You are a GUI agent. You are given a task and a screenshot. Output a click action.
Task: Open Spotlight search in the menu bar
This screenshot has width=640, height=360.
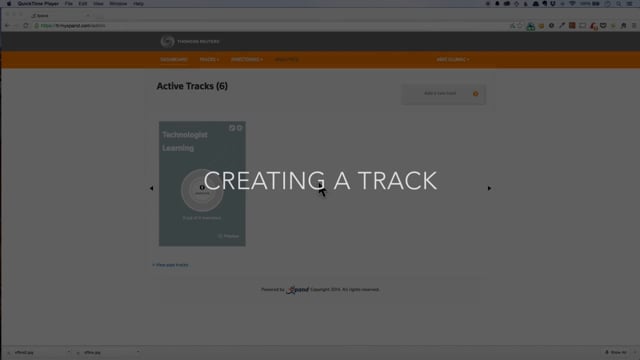(x=619, y=4)
